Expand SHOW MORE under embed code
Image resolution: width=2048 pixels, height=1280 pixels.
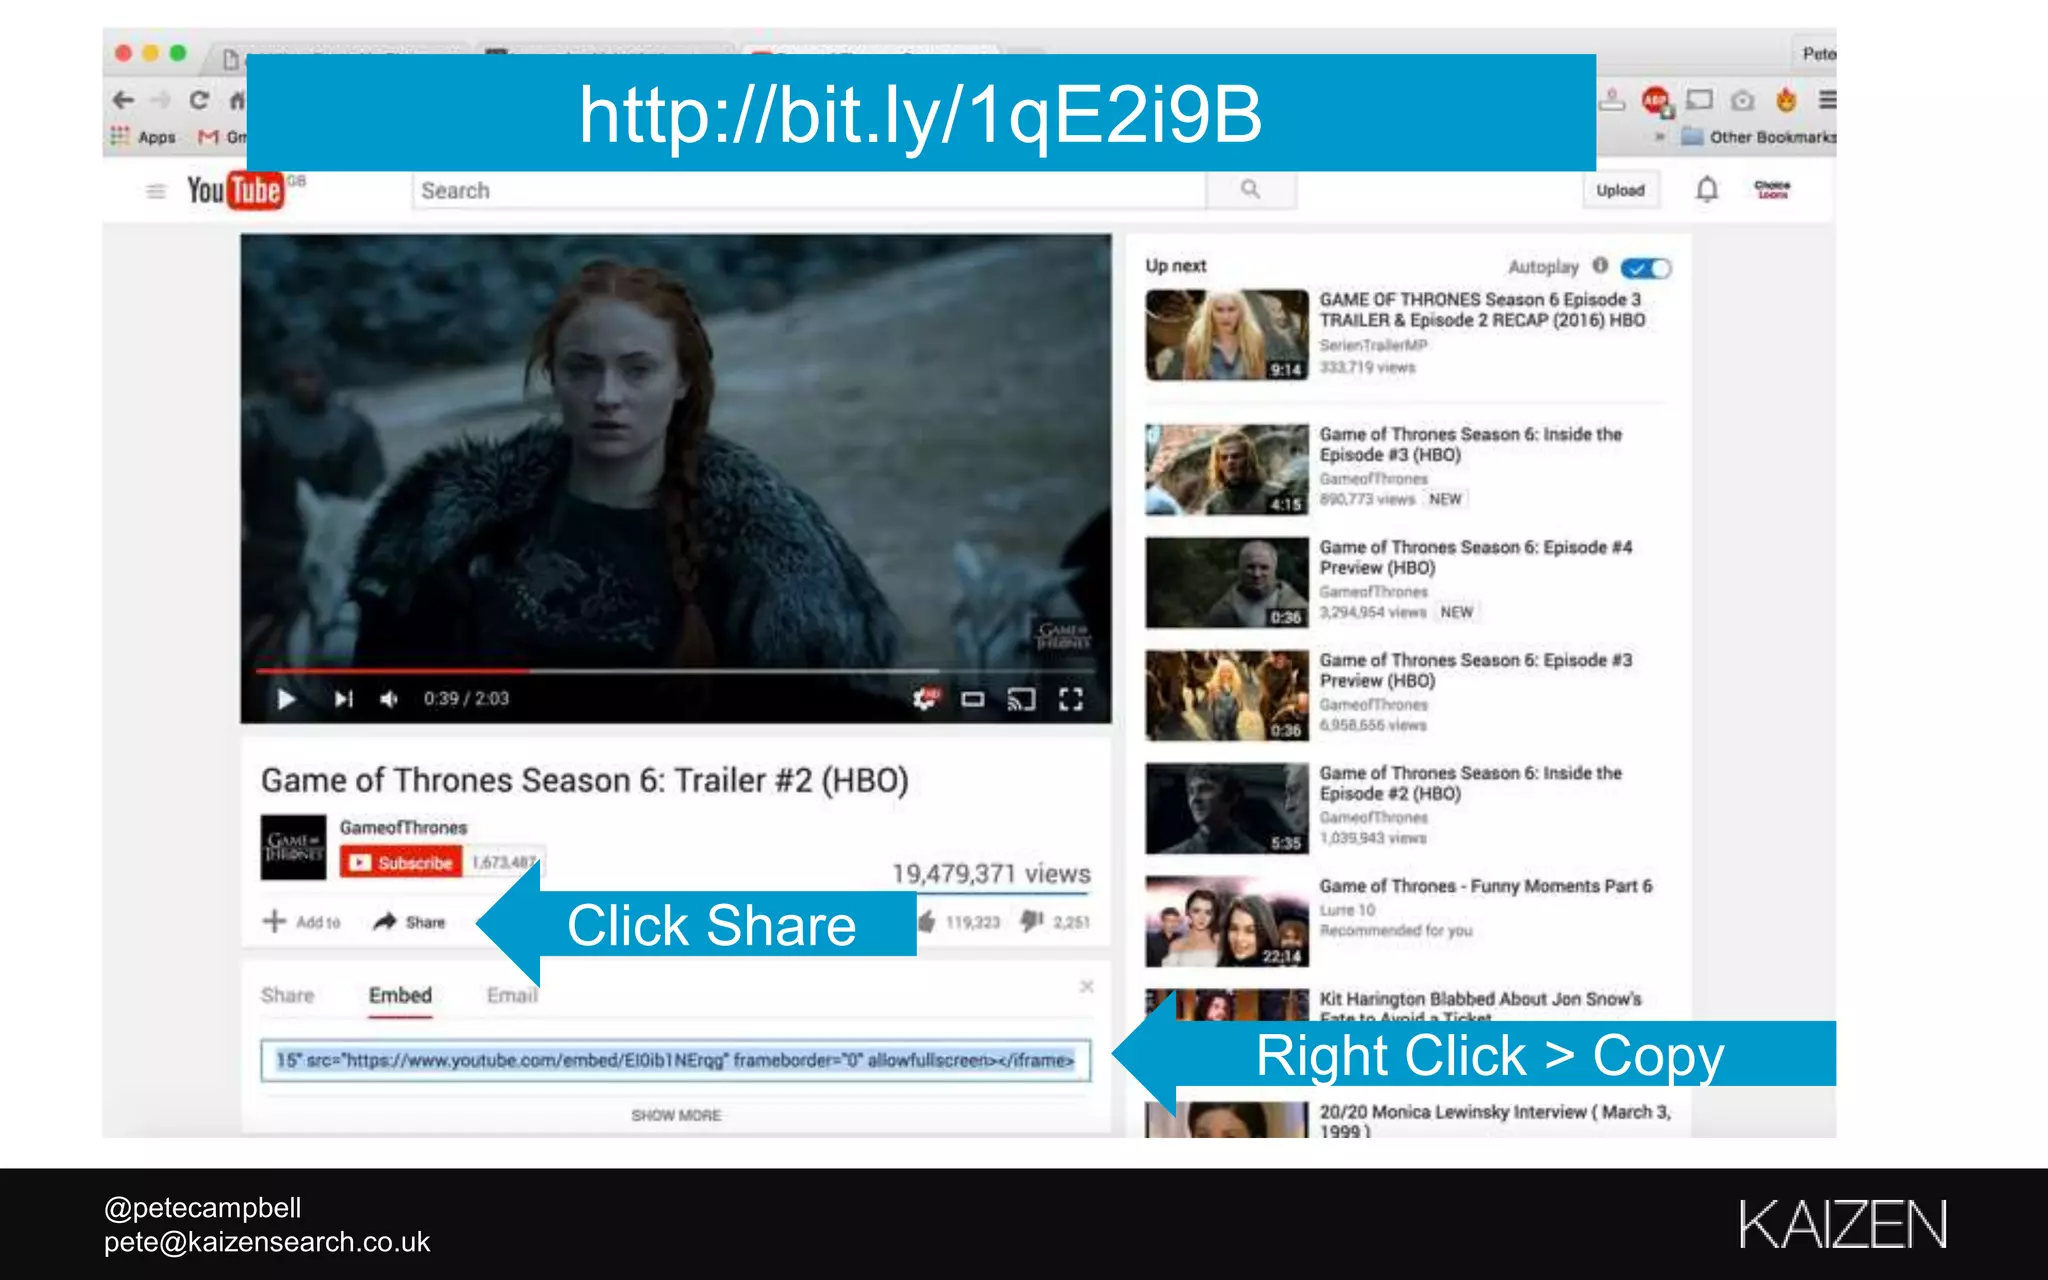676,1115
